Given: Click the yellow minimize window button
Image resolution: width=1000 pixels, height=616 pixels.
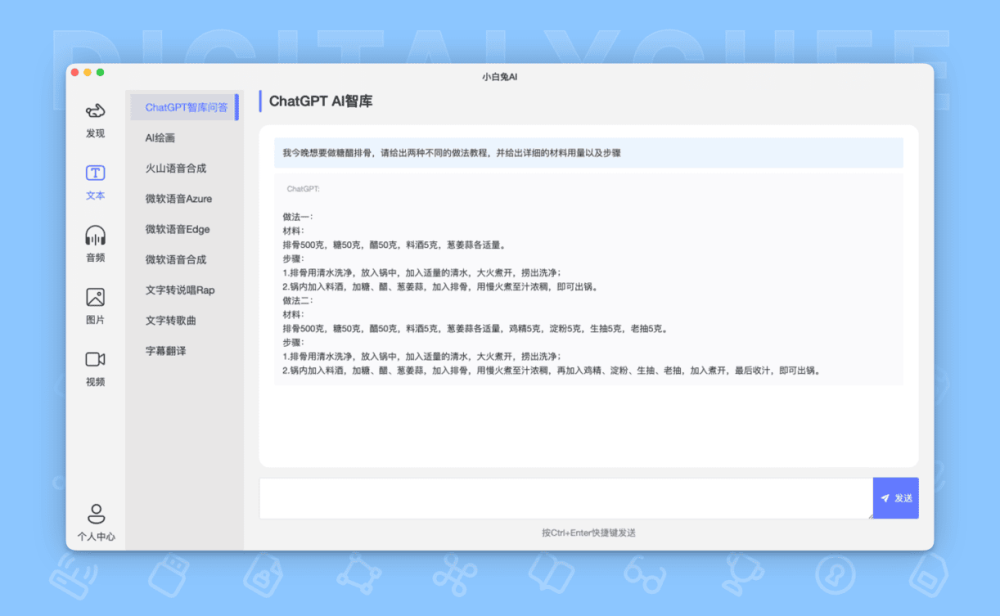Looking at the screenshot, I should (x=87, y=73).
